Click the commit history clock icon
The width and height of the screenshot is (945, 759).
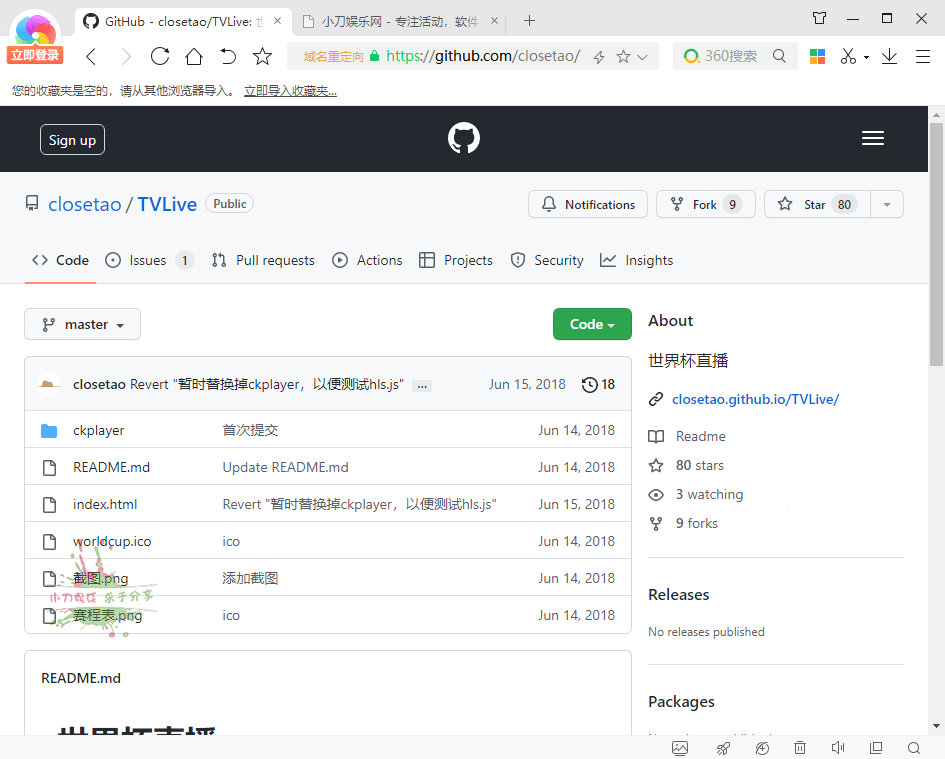[x=590, y=385]
